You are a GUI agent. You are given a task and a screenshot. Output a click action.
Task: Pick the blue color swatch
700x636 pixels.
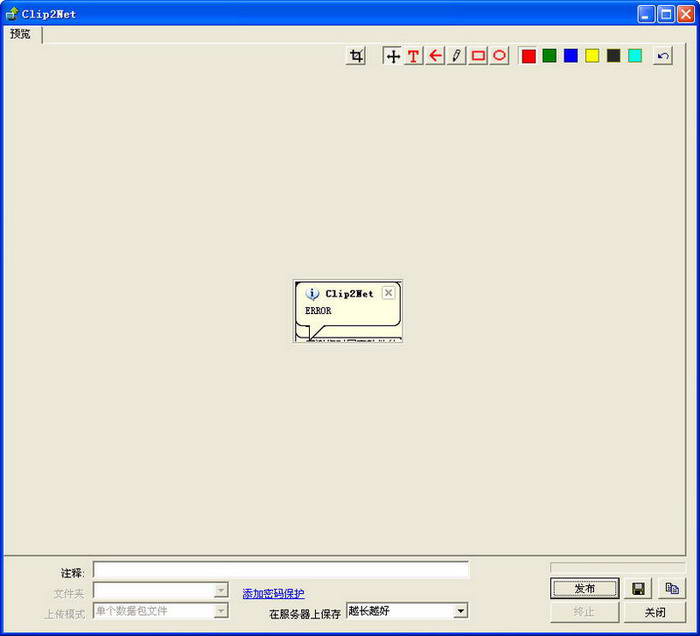tap(571, 56)
